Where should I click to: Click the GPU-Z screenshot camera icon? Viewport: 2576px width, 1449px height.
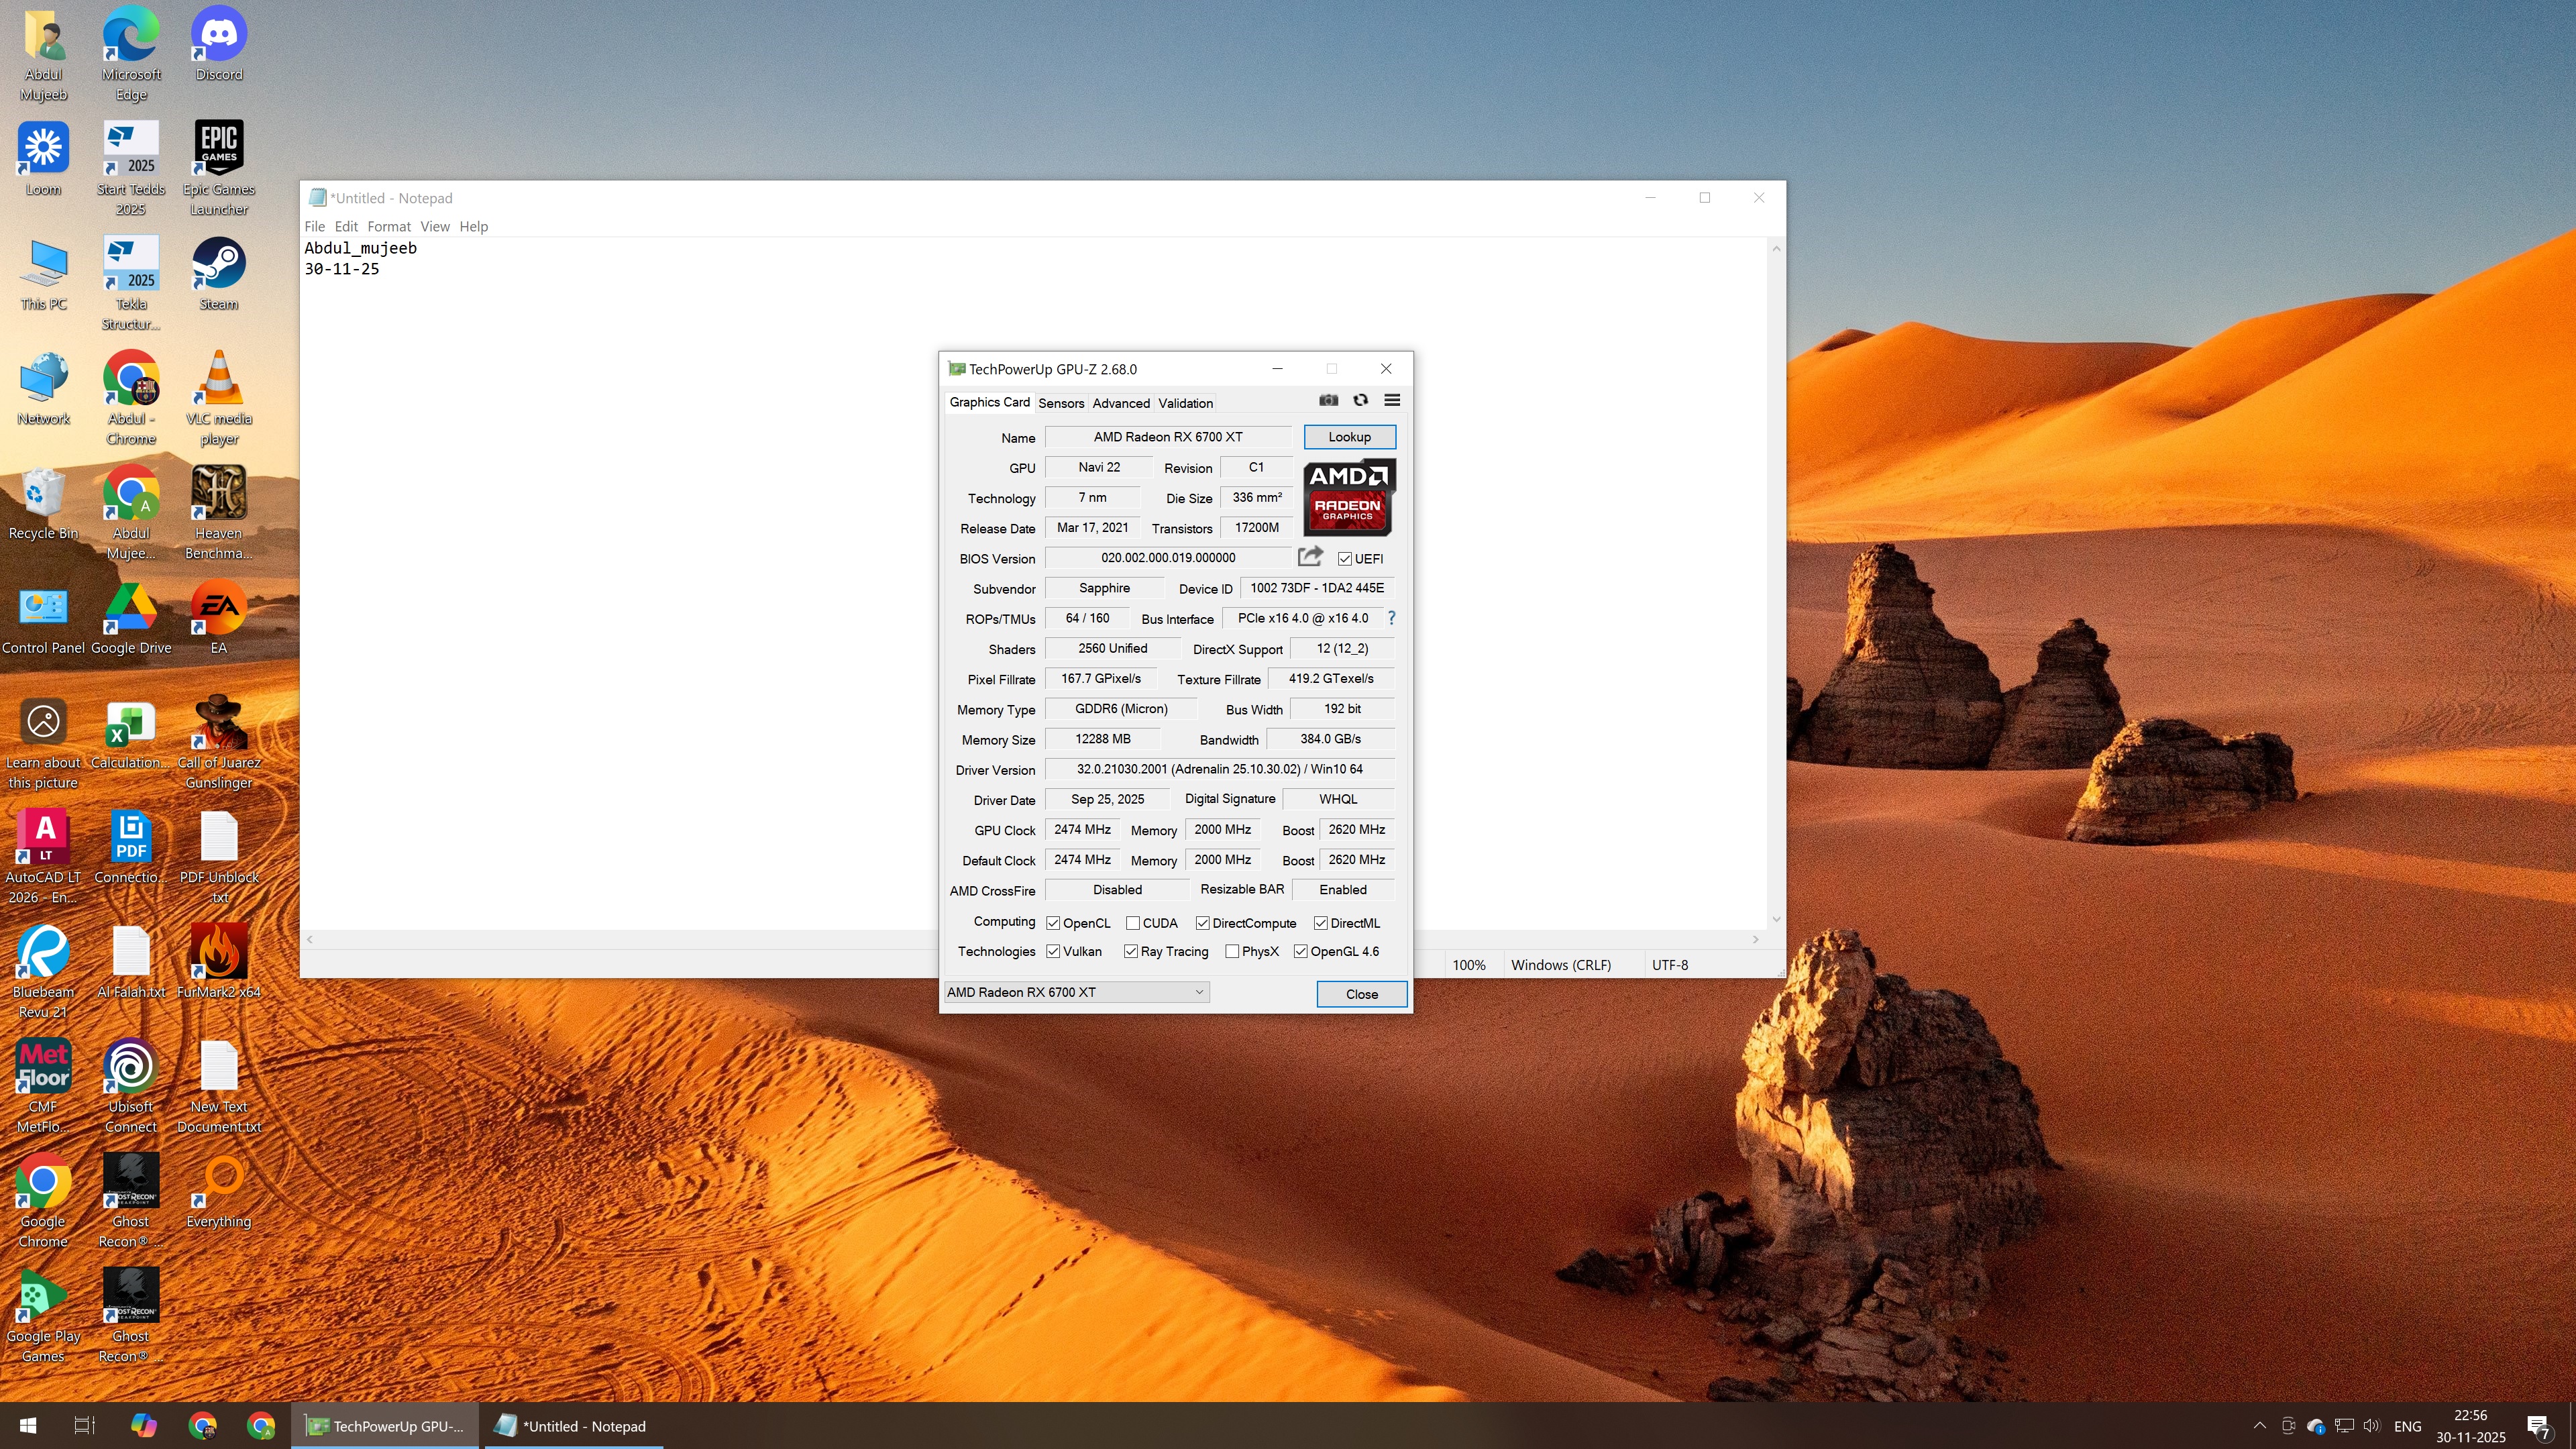click(1328, 400)
